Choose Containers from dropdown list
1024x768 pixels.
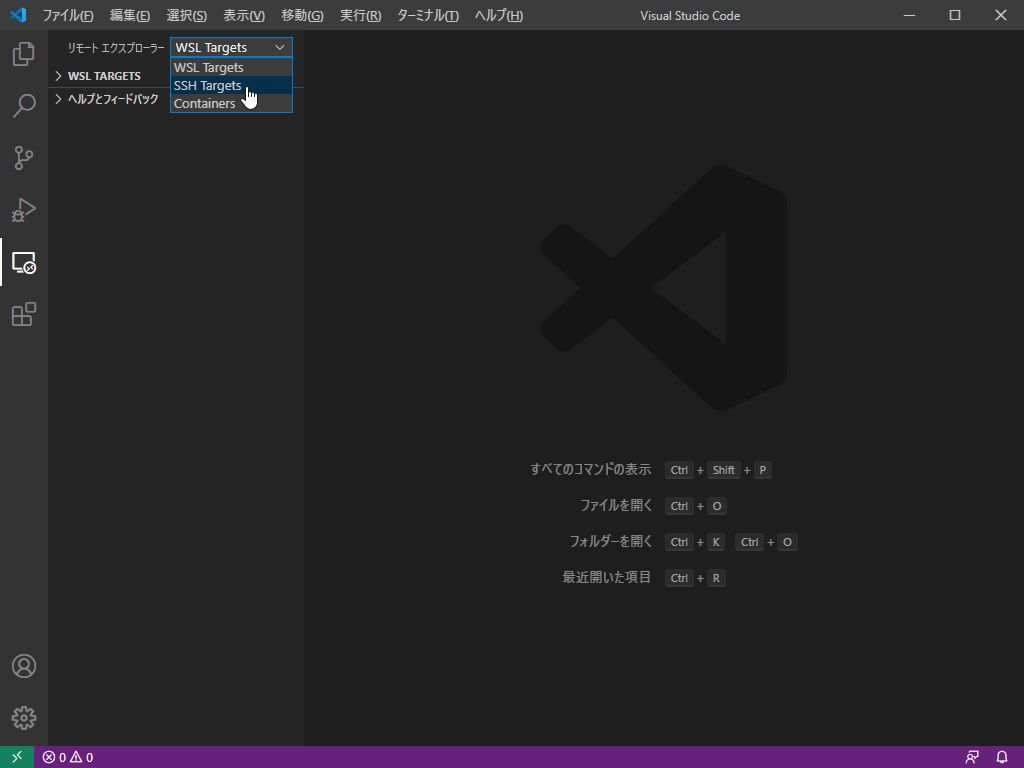tap(231, 103)
